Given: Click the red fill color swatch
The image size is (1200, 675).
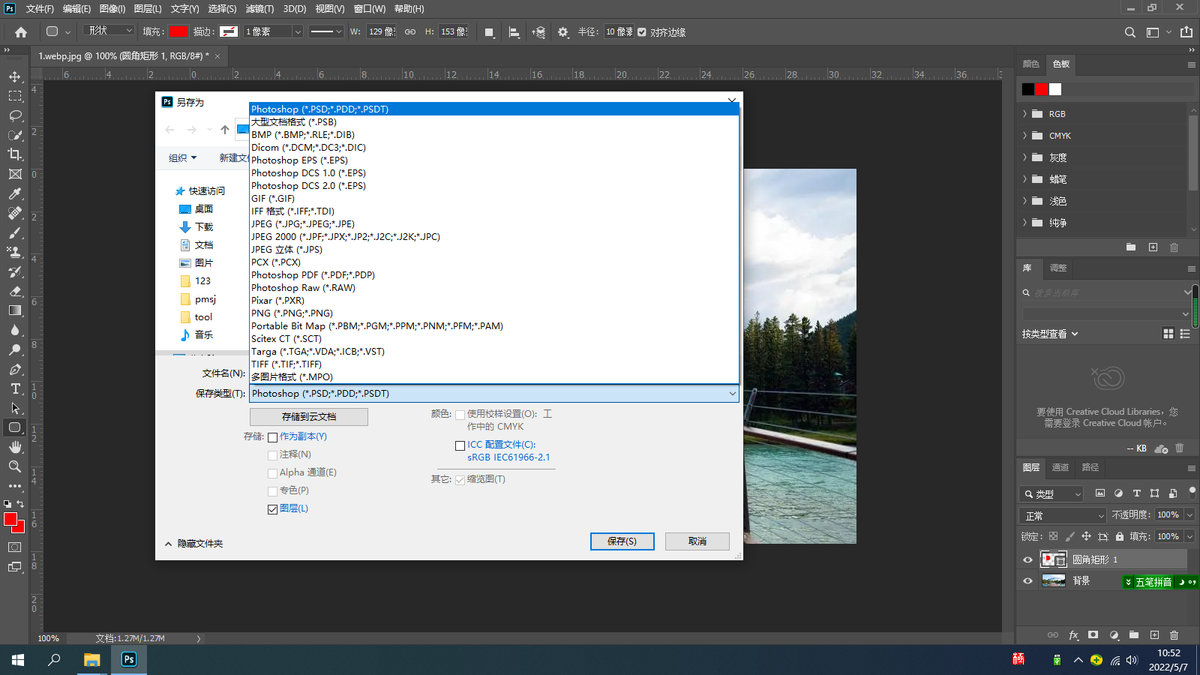Looking at the screenshot, I should coord(179,32).
